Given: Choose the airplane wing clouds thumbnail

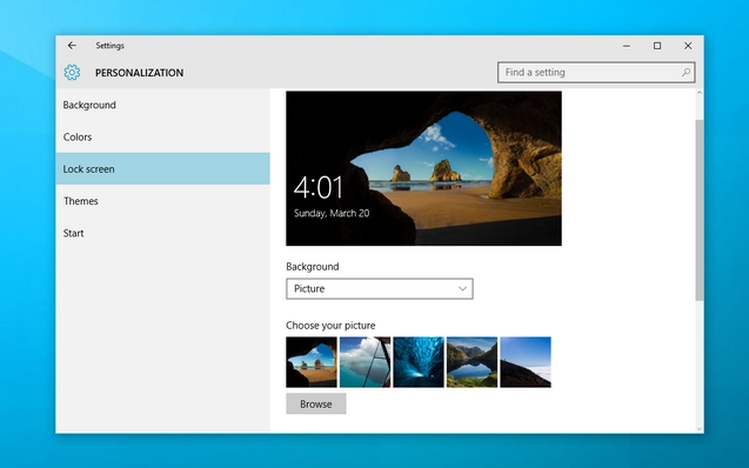Looking at the screenshot, I should point(365,362).
